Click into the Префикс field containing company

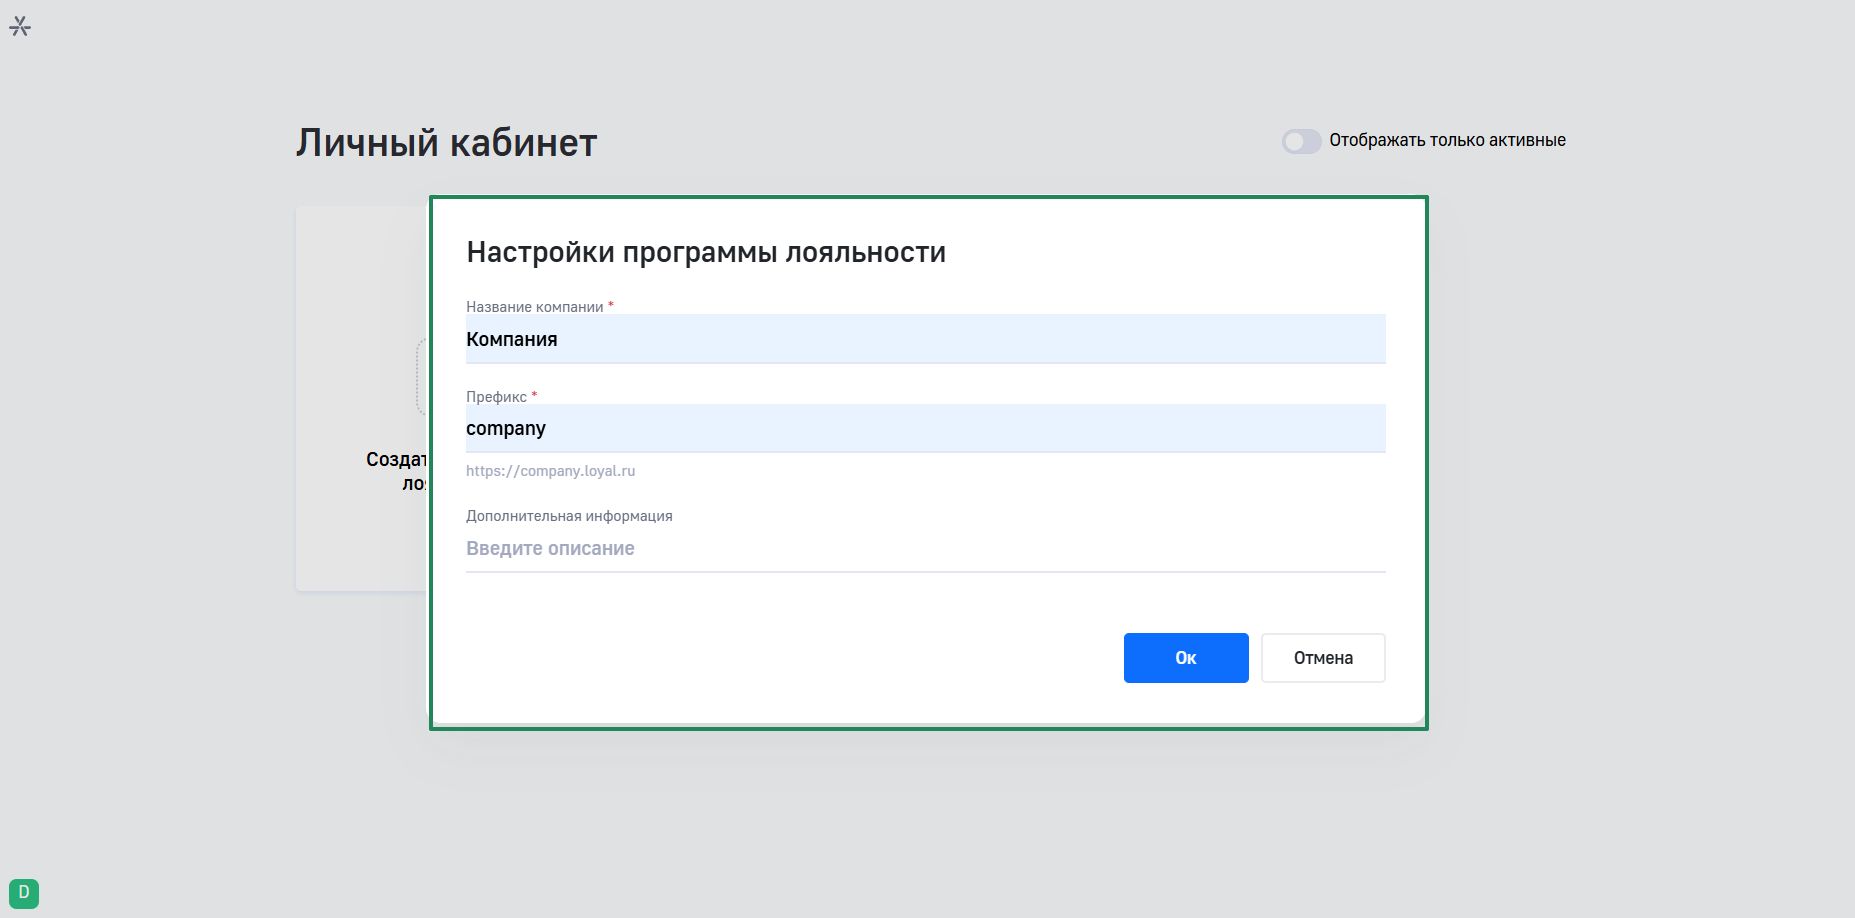click(925, 429)
